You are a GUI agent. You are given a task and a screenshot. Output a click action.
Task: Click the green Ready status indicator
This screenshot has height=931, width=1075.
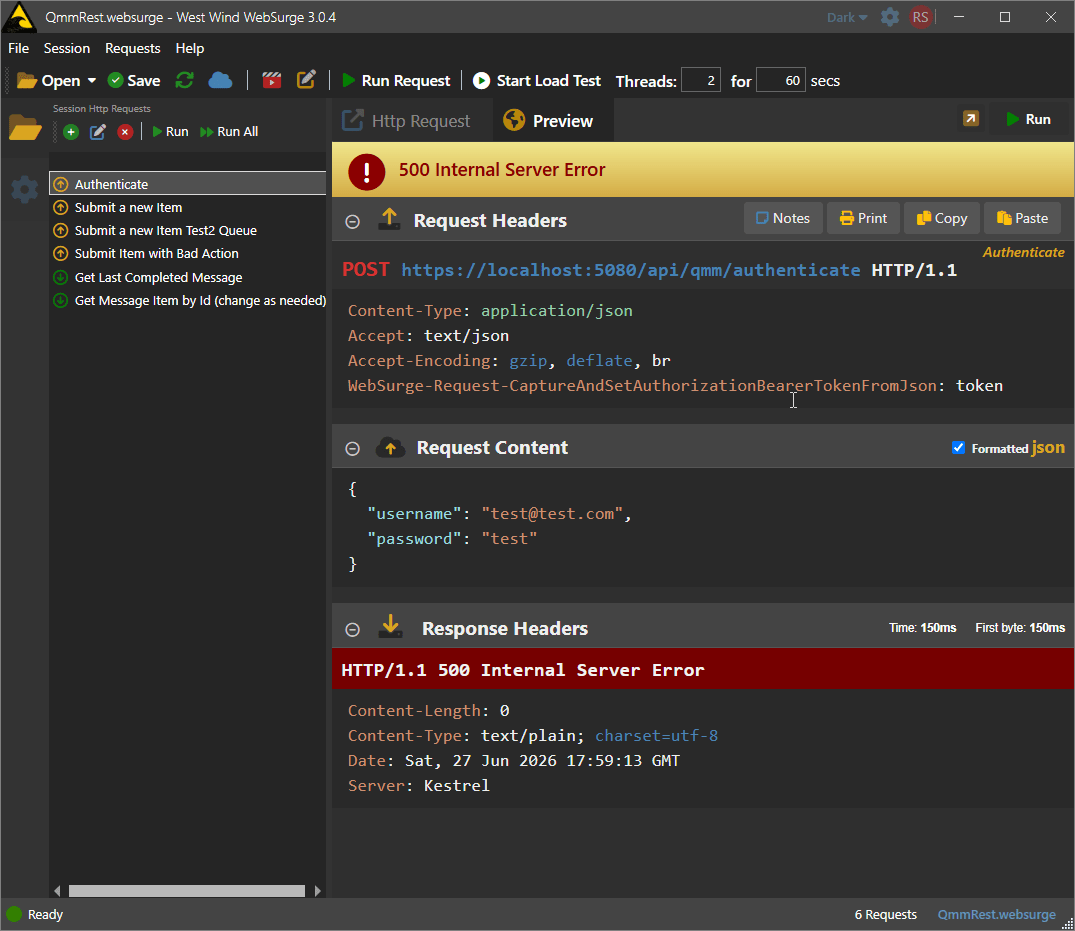(14, 915)
